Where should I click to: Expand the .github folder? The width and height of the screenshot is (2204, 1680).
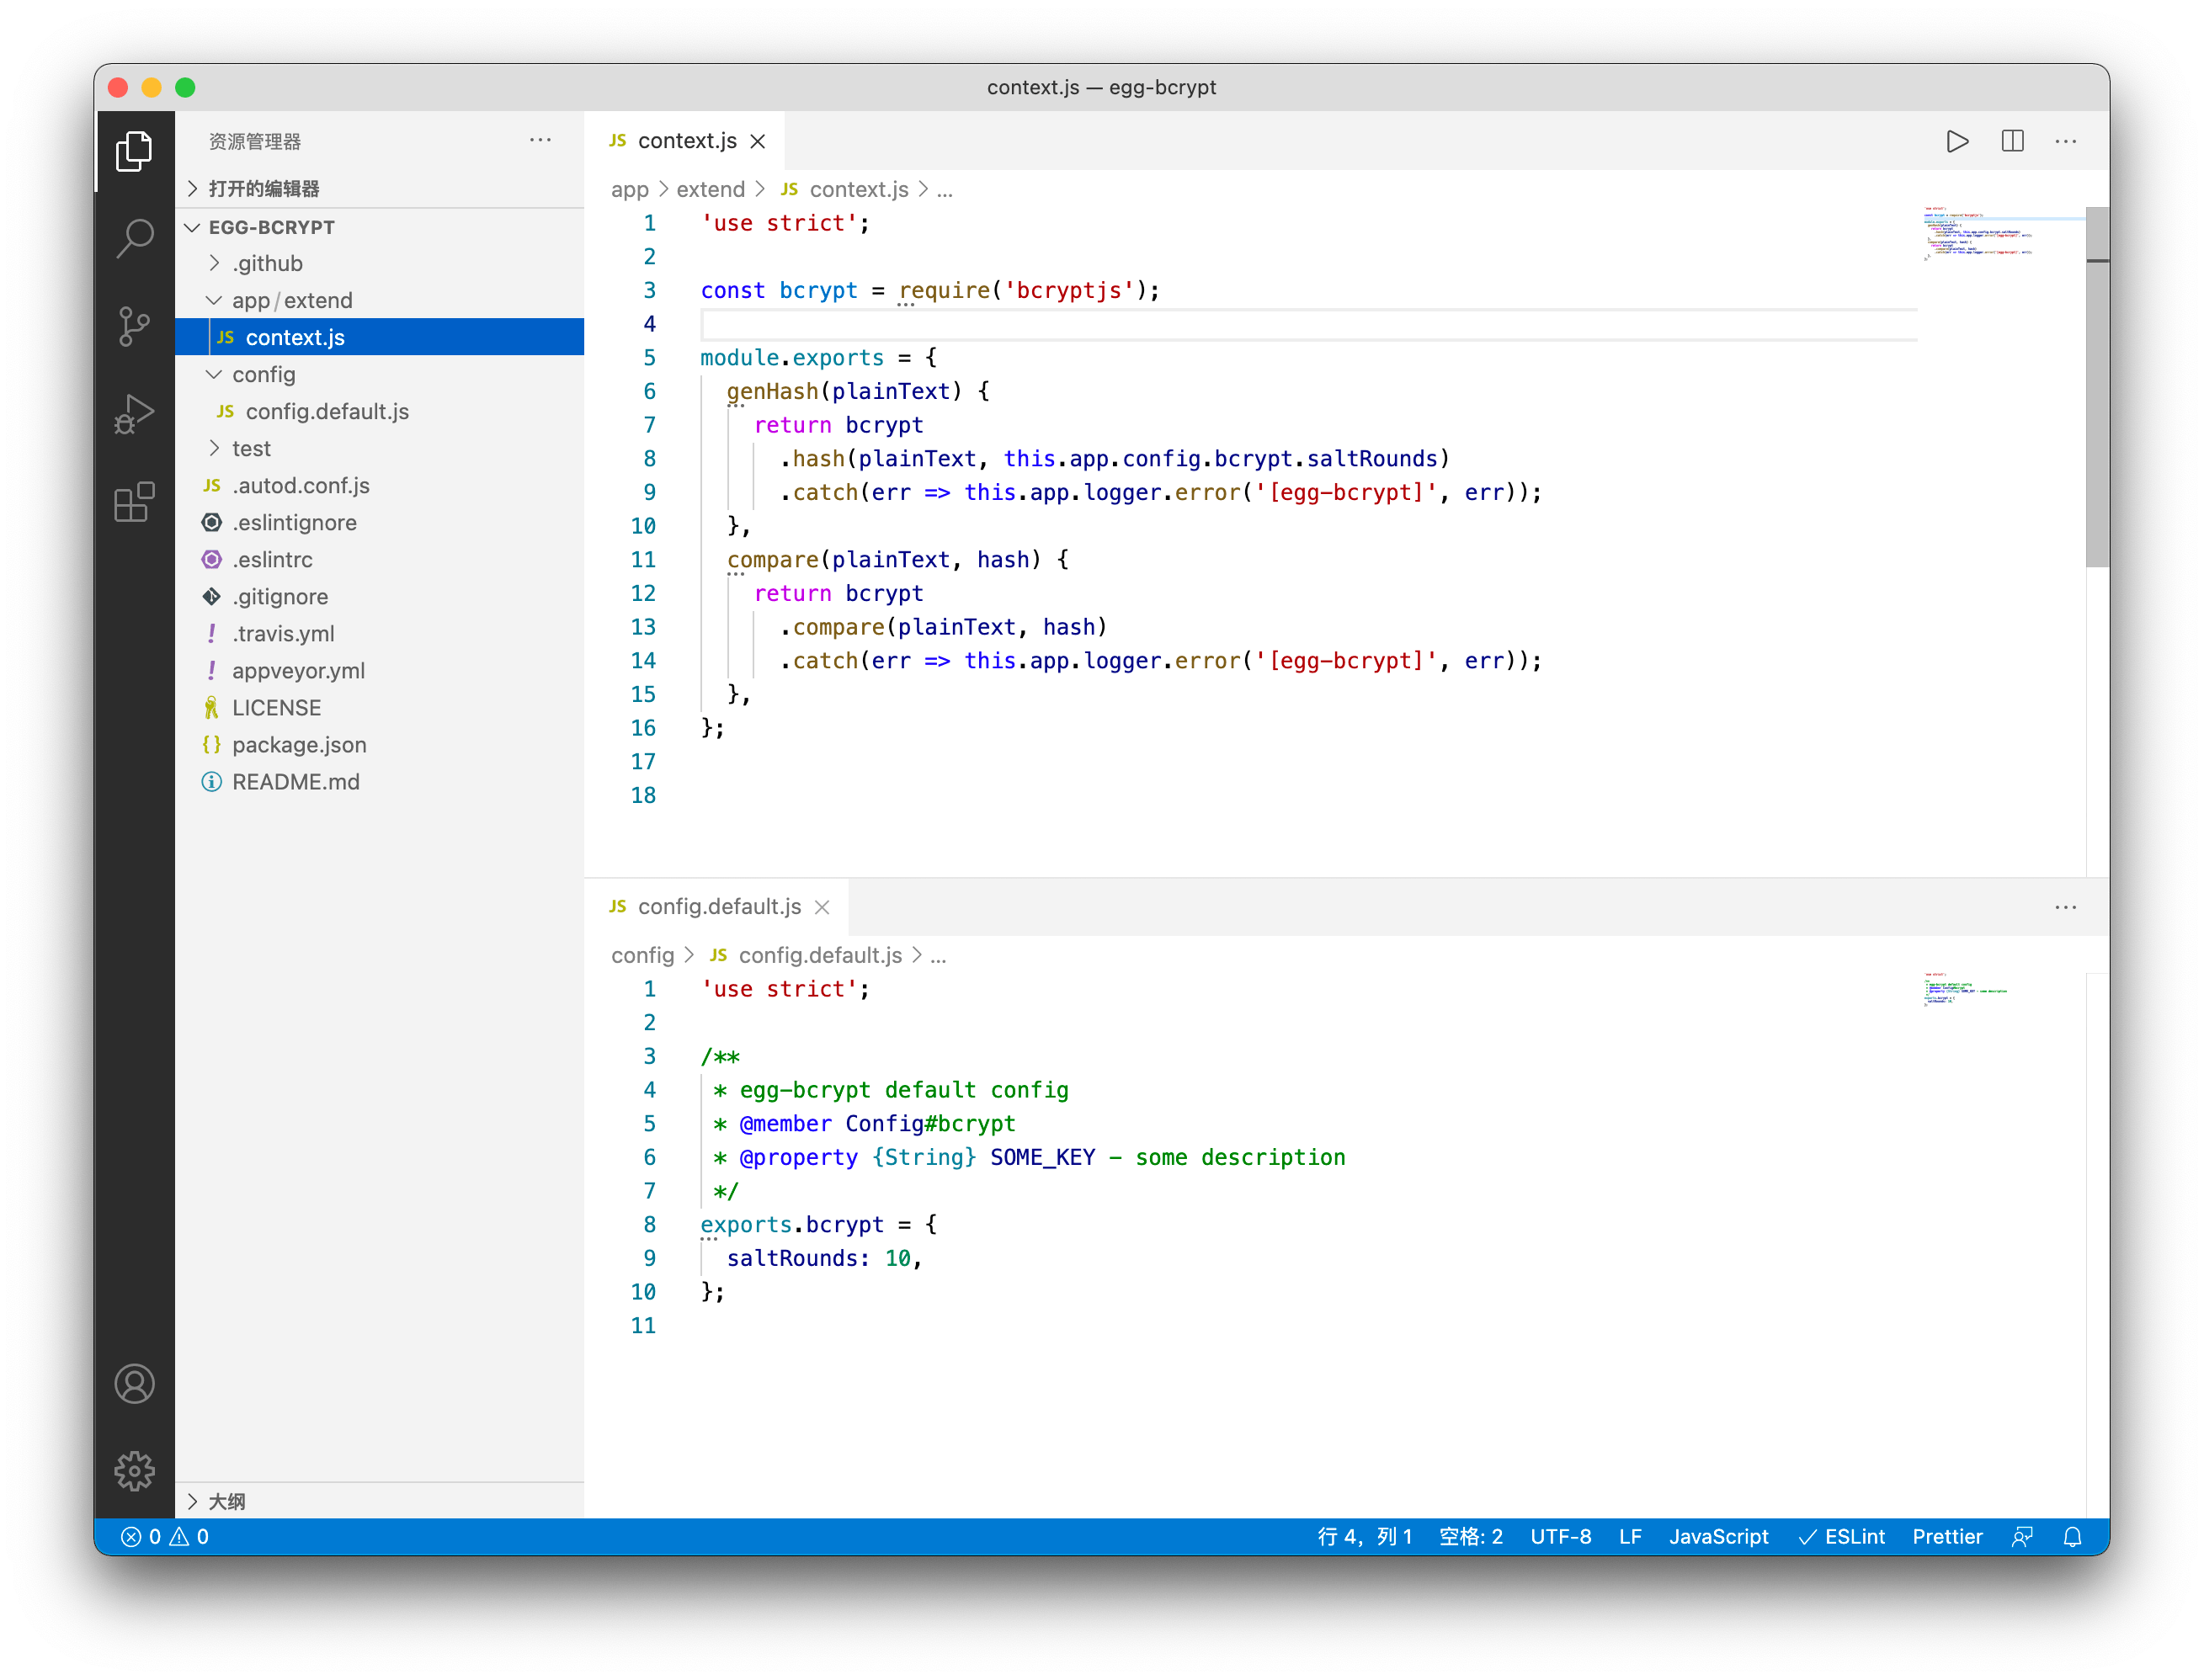click(x=380, y=263)
